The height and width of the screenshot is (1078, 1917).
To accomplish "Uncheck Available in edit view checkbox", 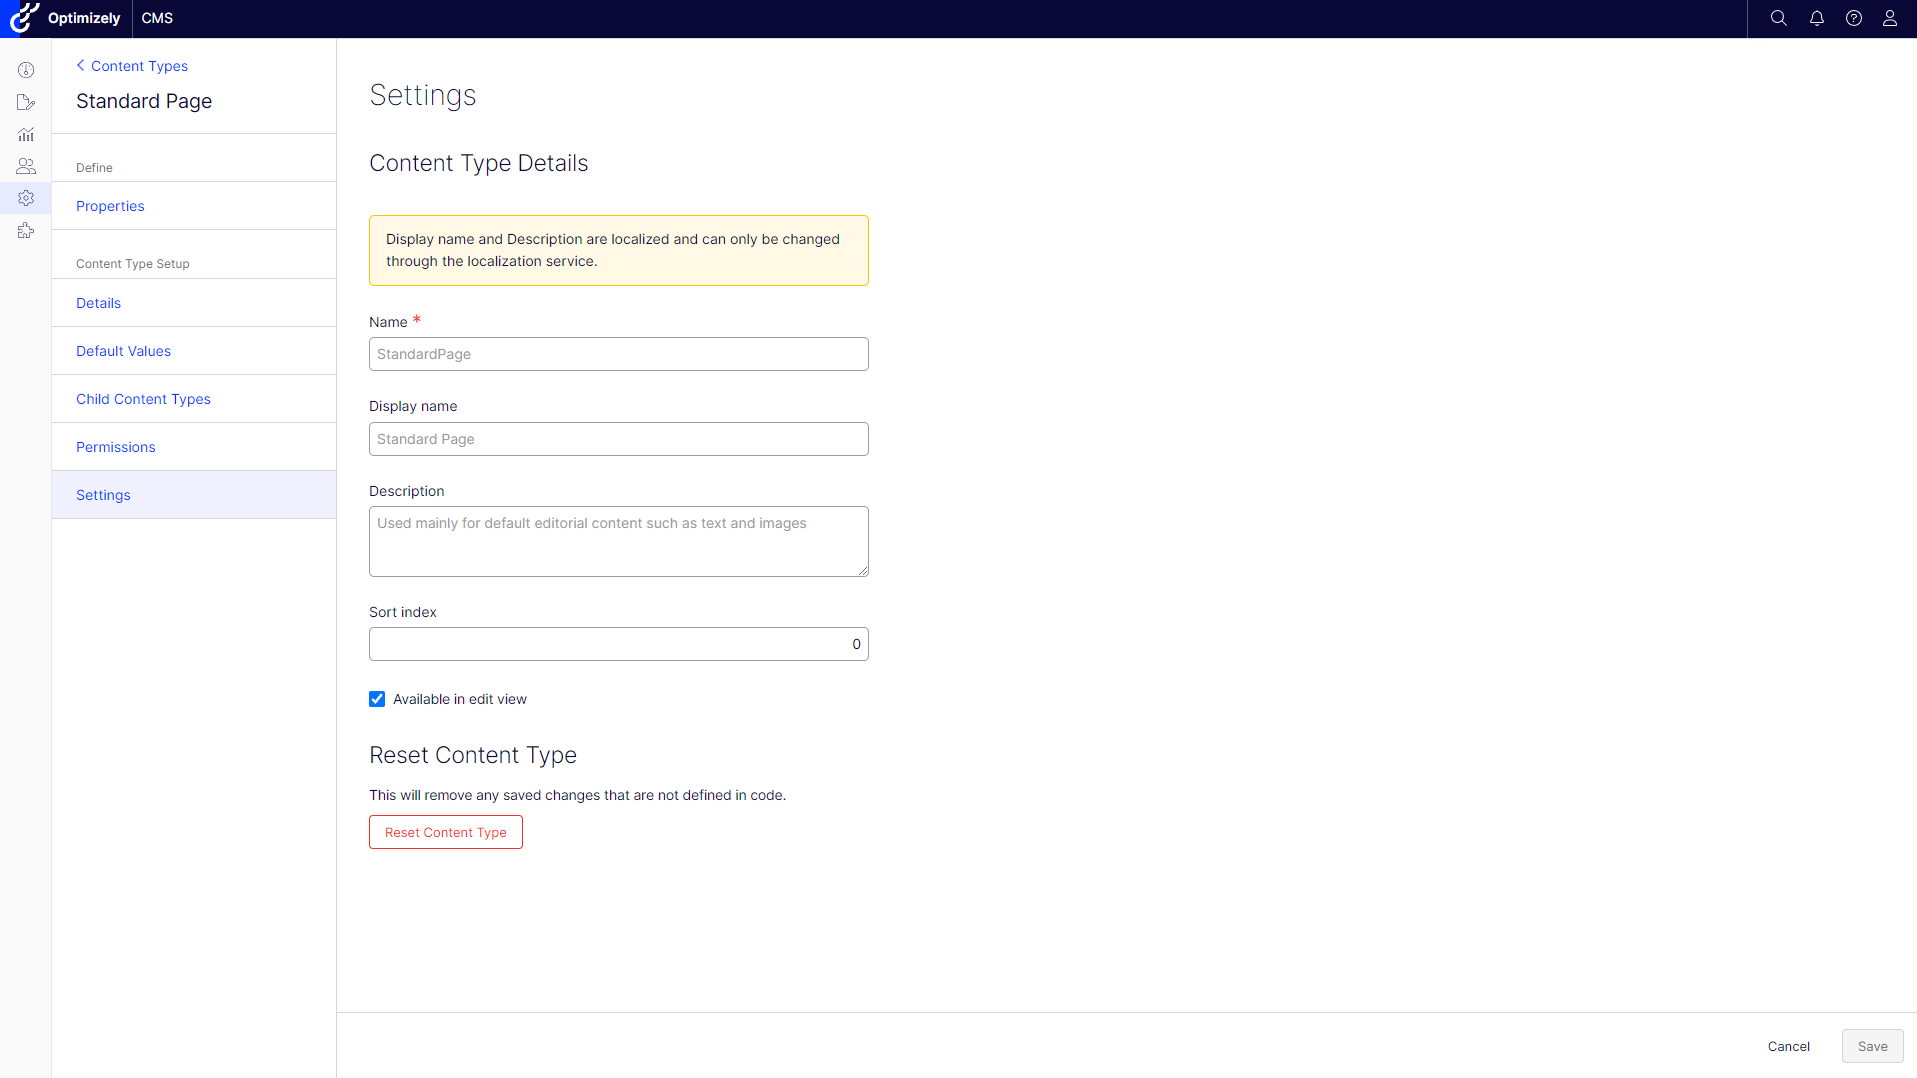I will tap(377, 699).
